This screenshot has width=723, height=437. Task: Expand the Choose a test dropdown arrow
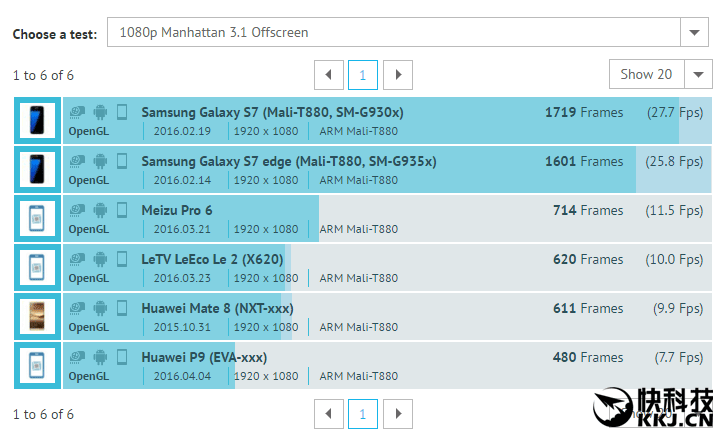694,33
